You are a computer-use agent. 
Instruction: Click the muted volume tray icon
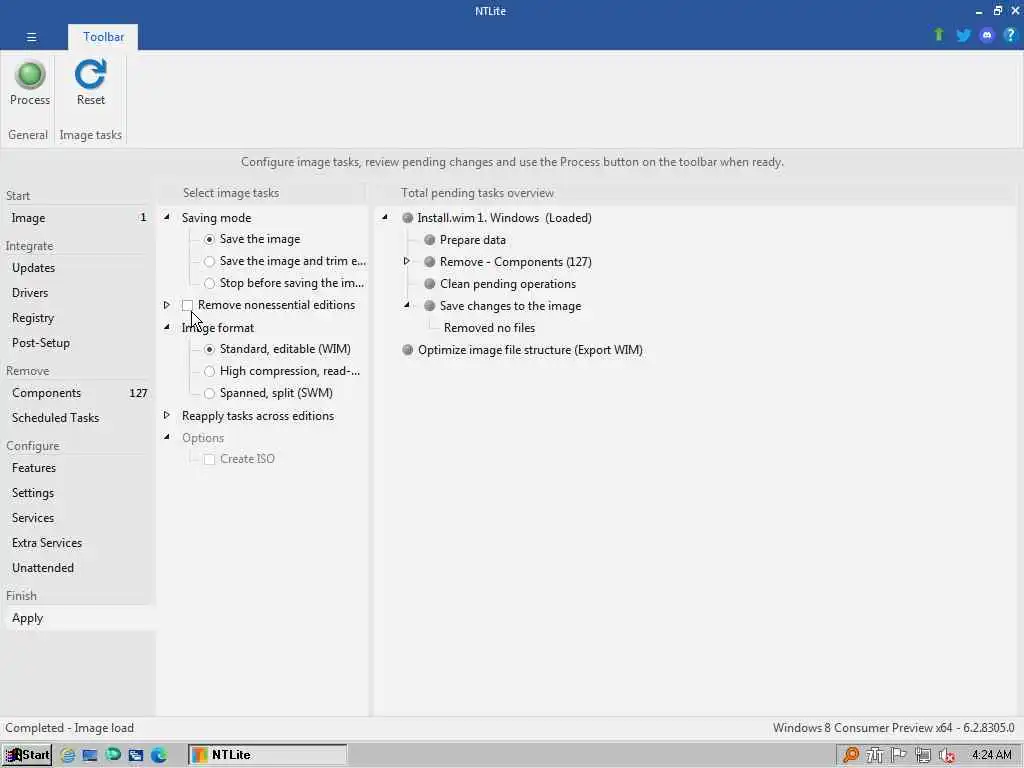(x=947, y=756)
